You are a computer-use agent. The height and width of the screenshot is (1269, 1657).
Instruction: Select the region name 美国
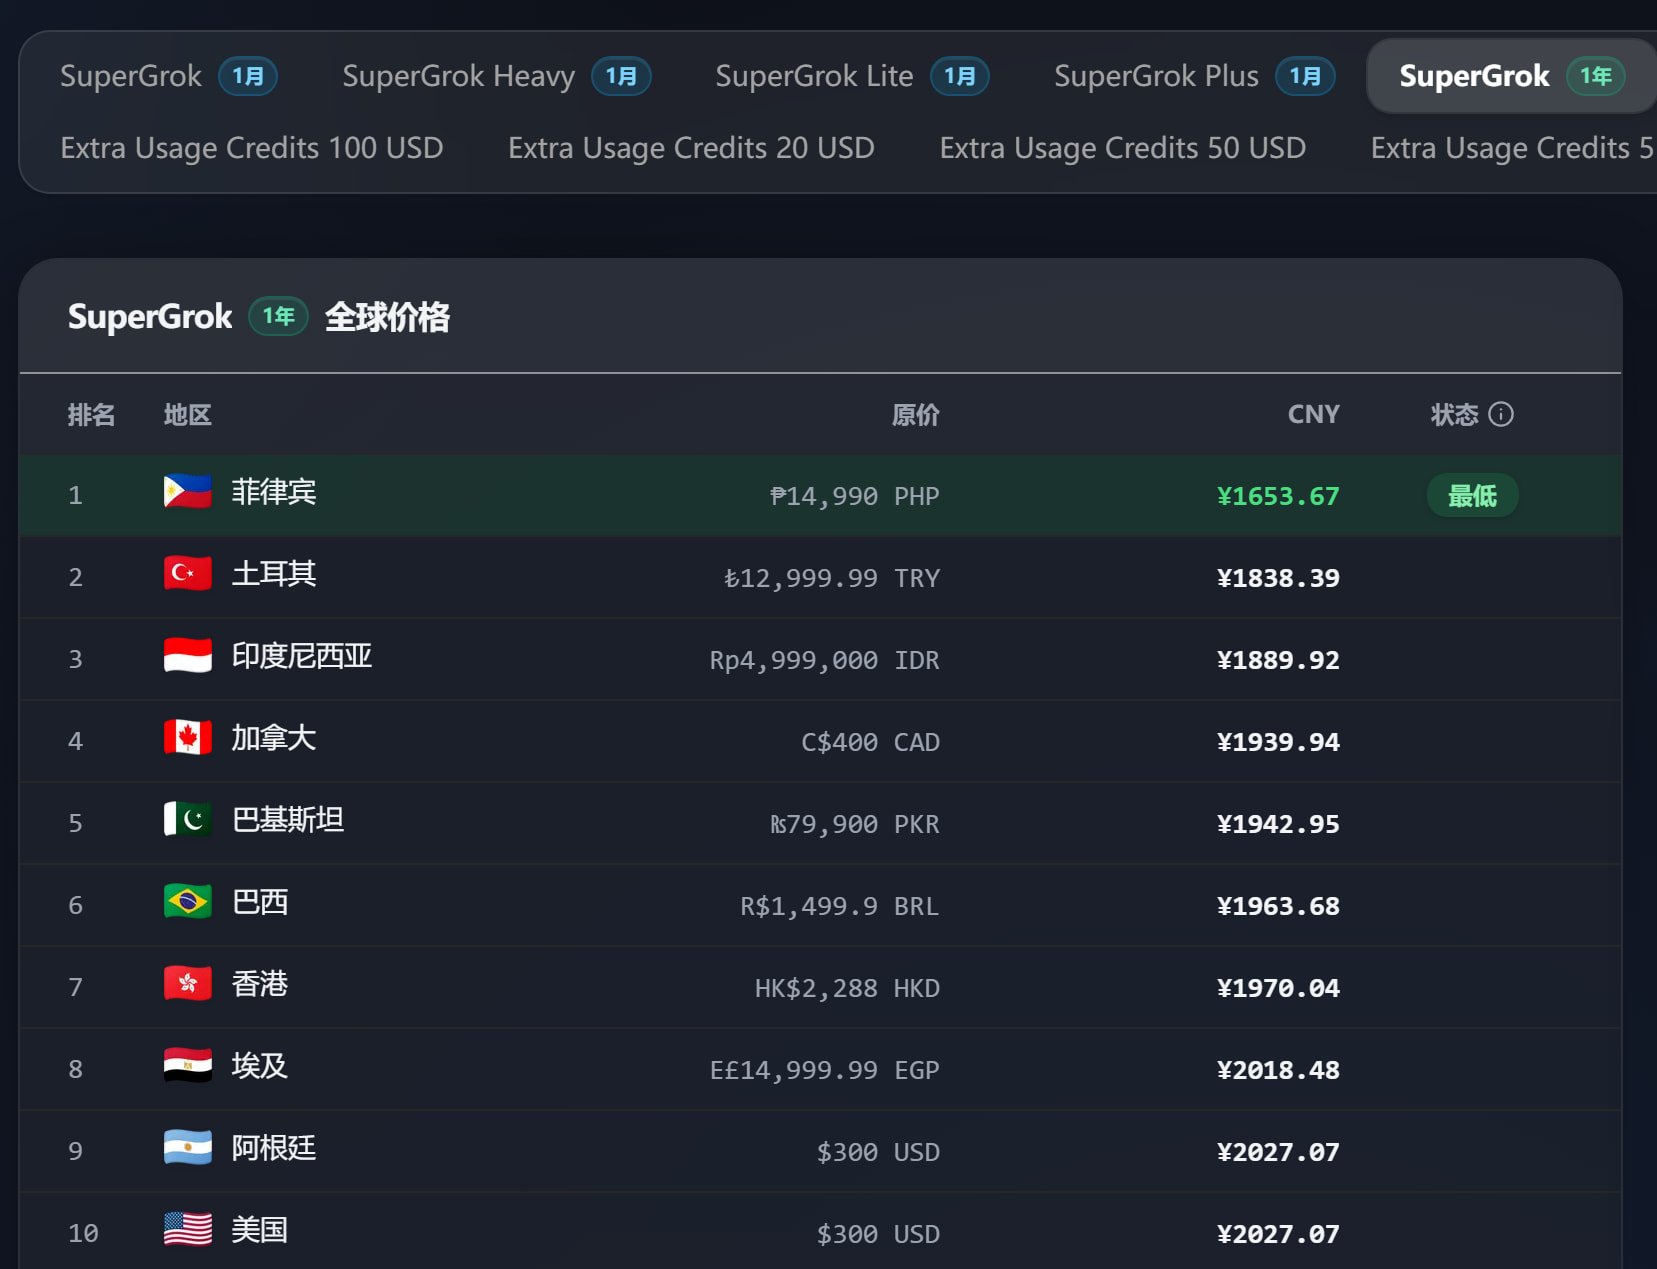pos(260,1230)
